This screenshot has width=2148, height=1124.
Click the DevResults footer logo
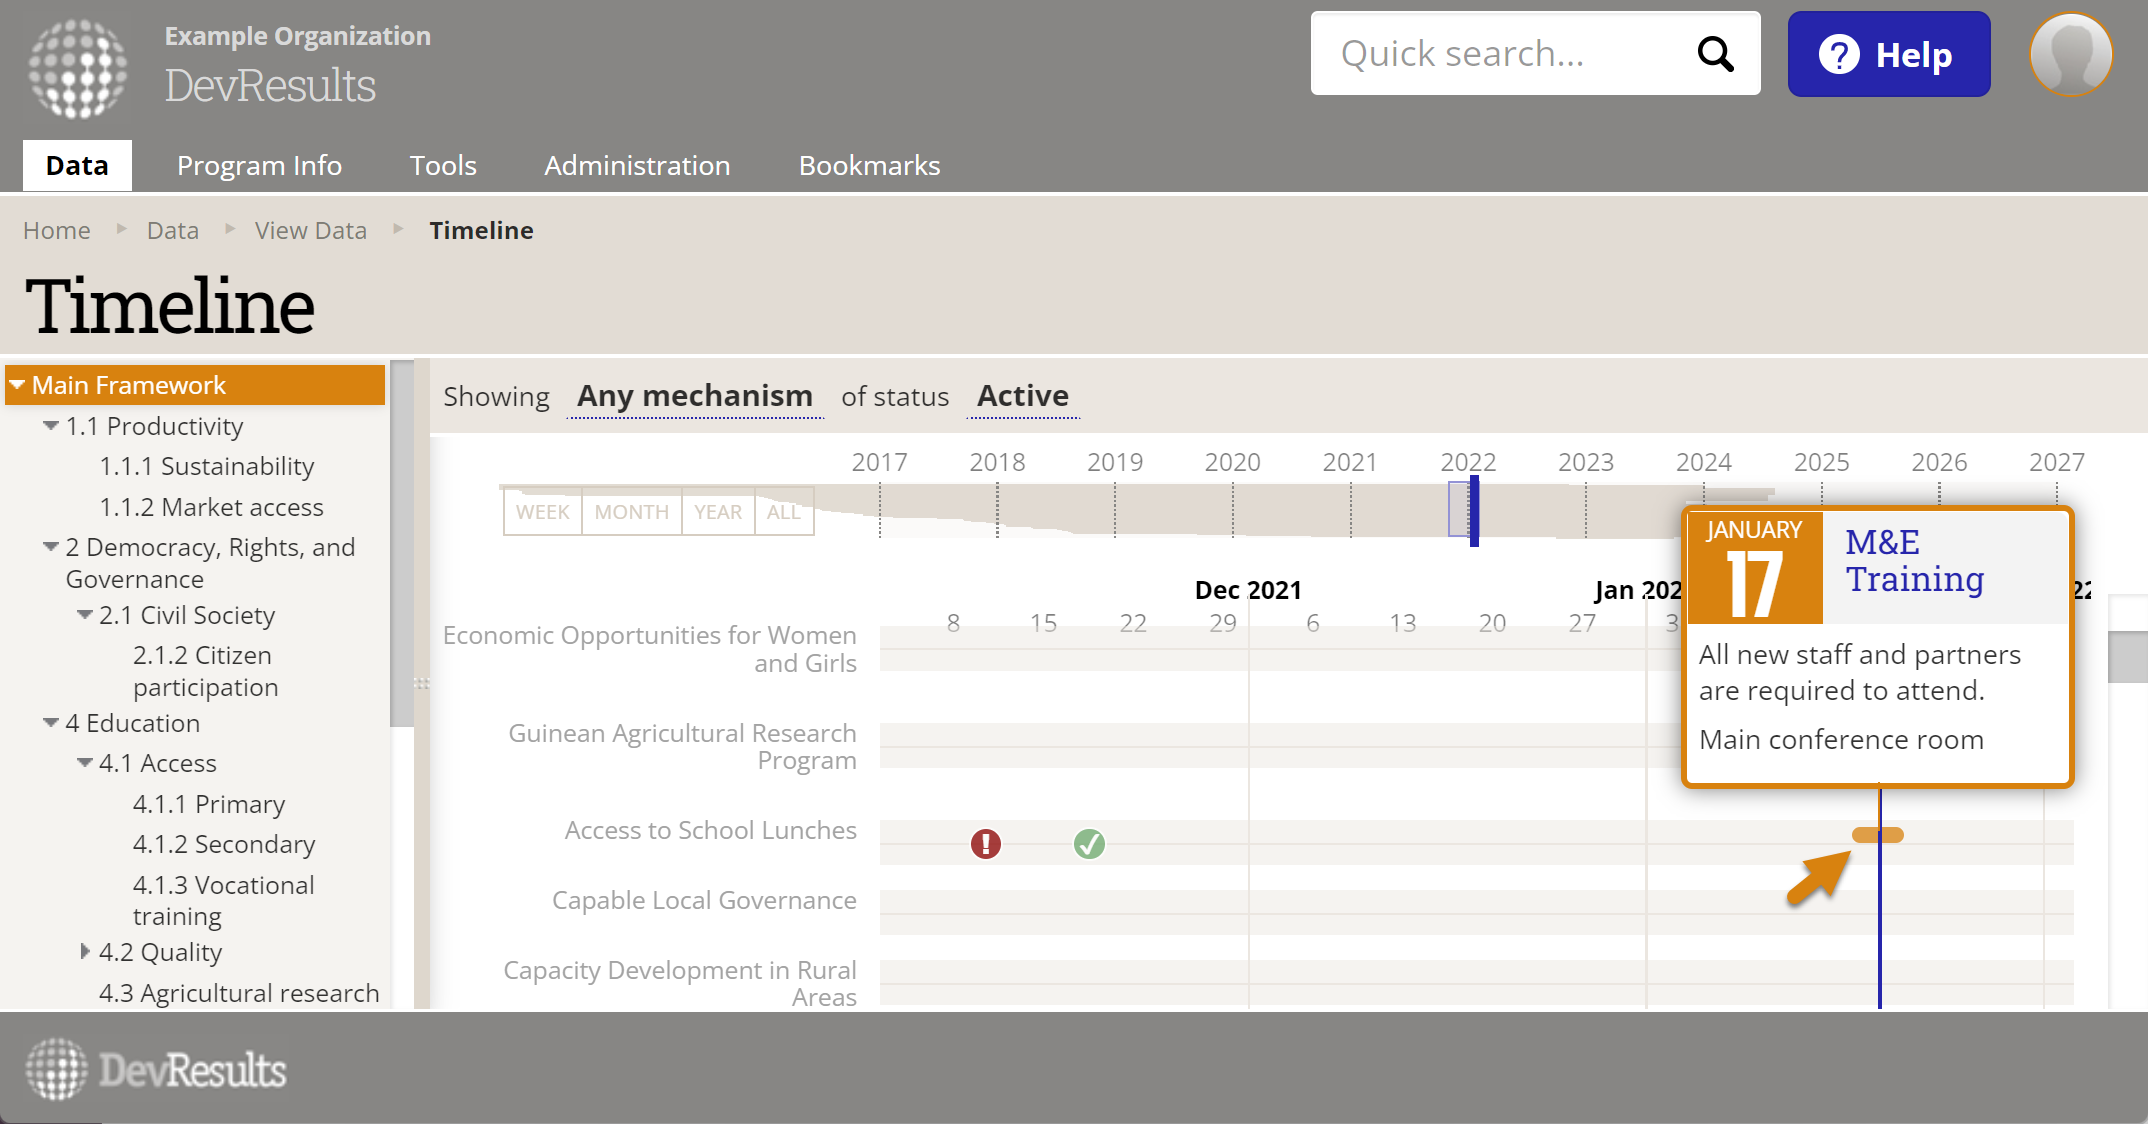[155, 1070]
